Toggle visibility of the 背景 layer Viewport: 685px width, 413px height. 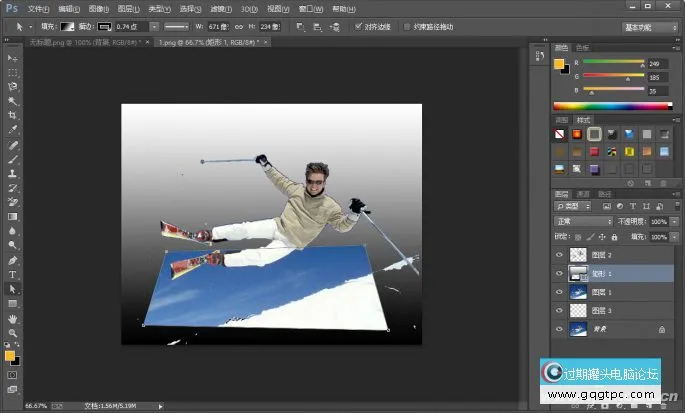(x=559, y=328)
